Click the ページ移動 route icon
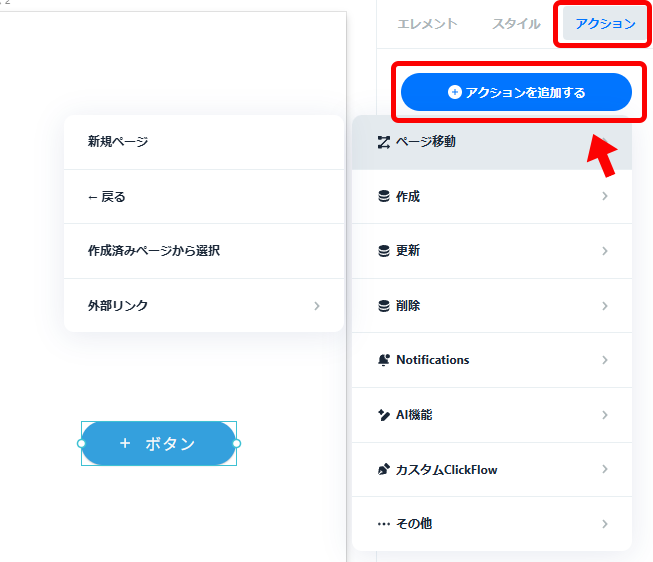 coord(384,142)
